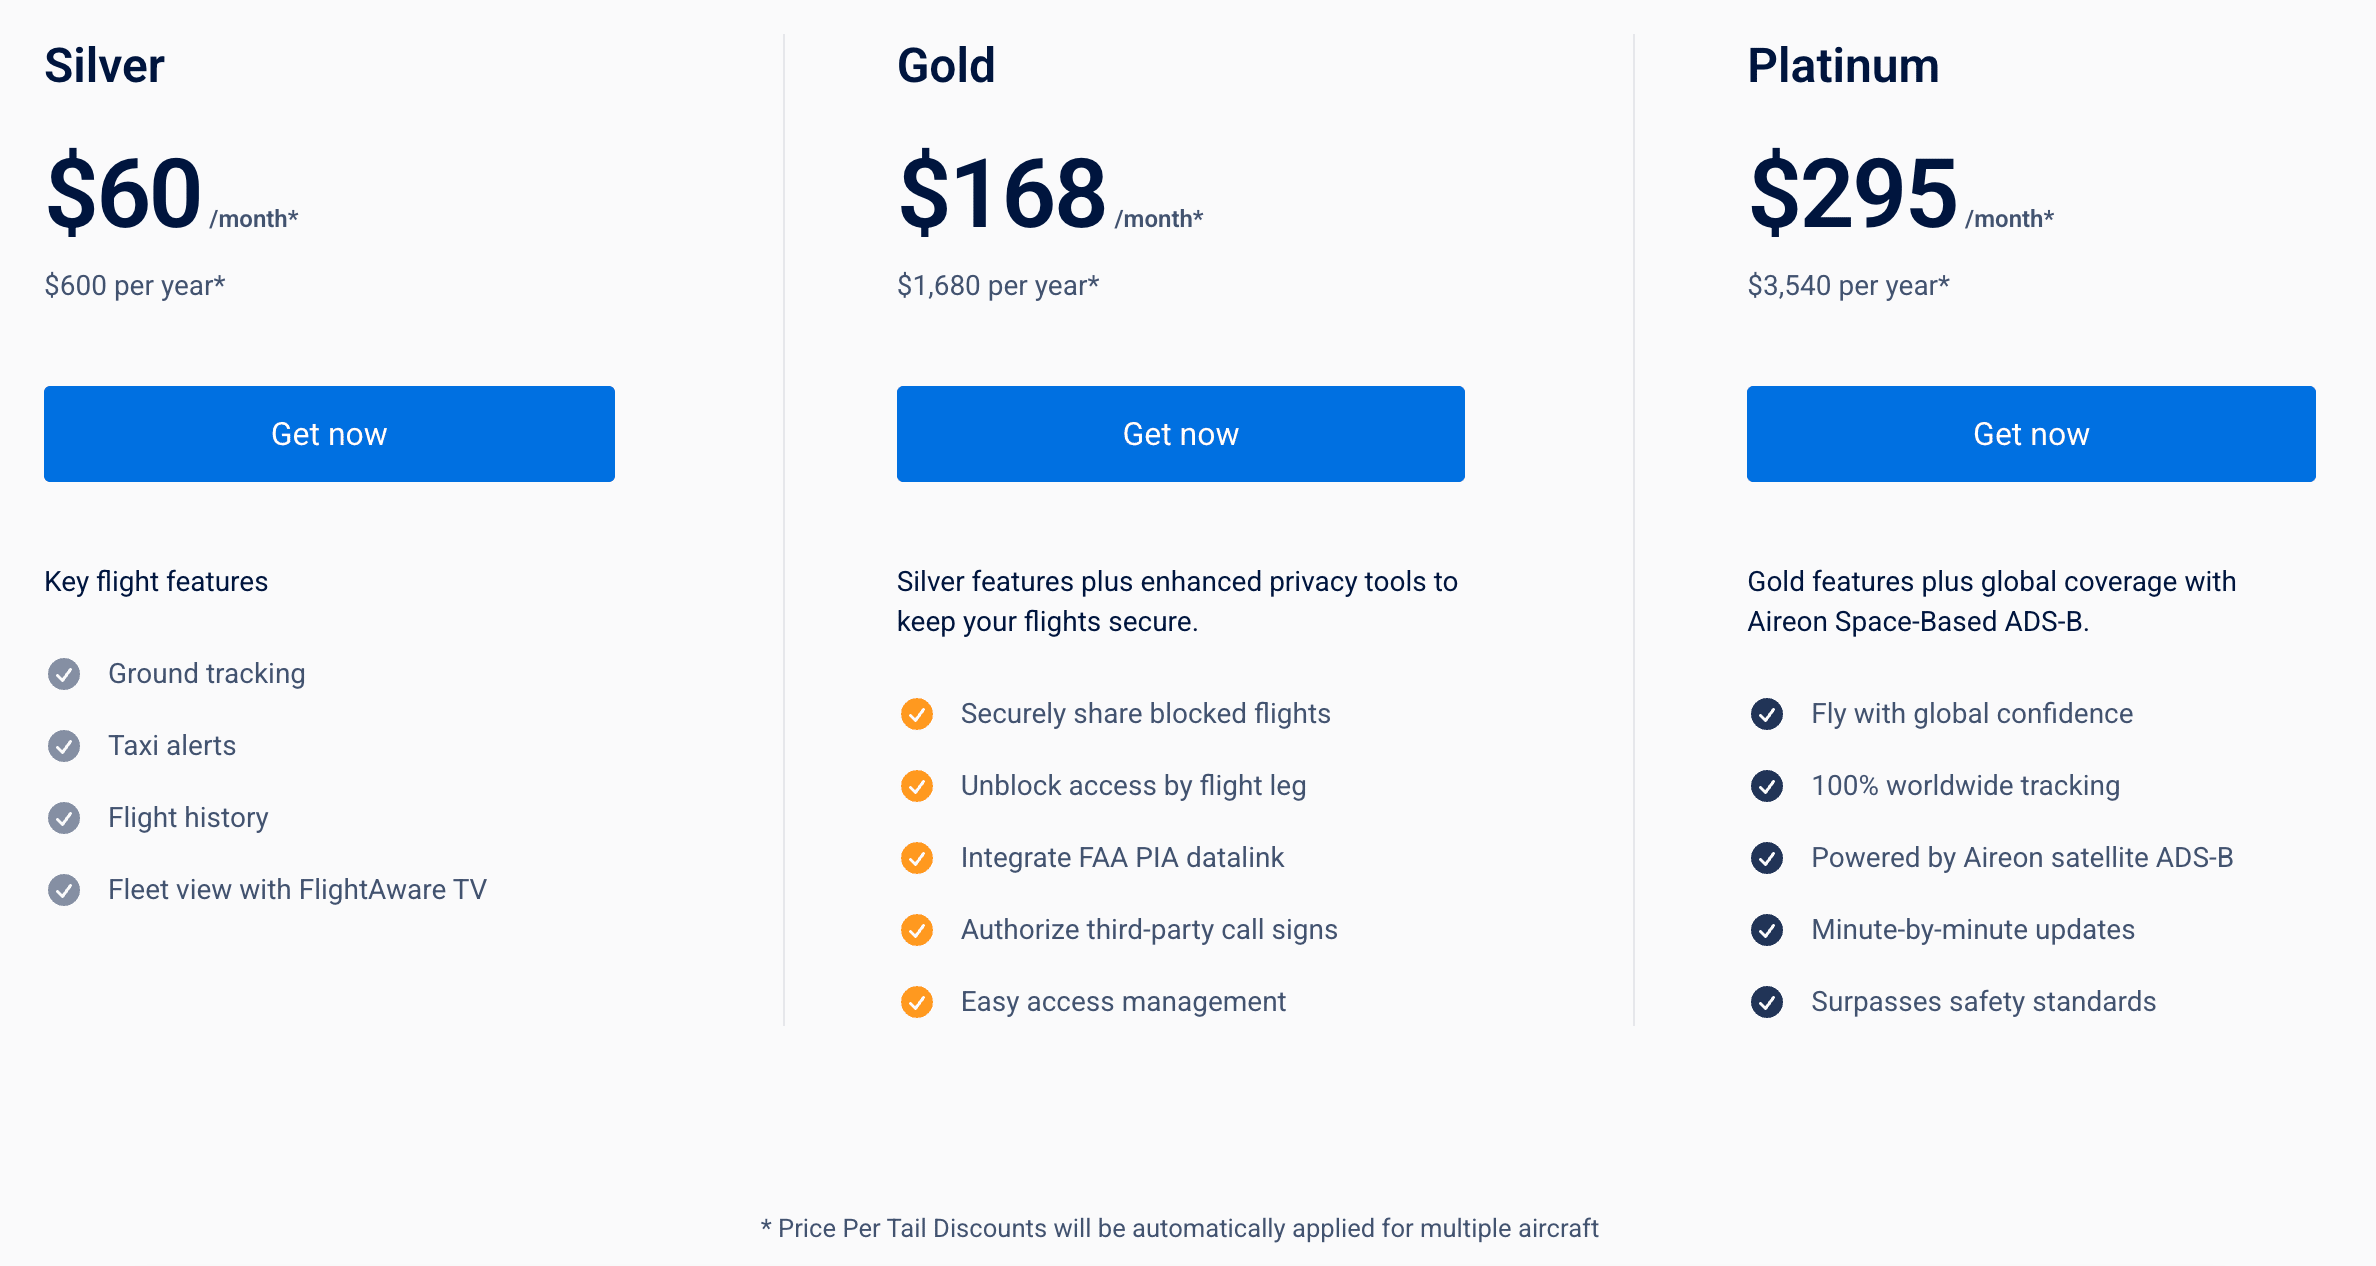This screenshot has height=1266, width=2376.
Task: Click the orange check beside Easy access management
Action: pyautogui.click(x=917, y=1002)
